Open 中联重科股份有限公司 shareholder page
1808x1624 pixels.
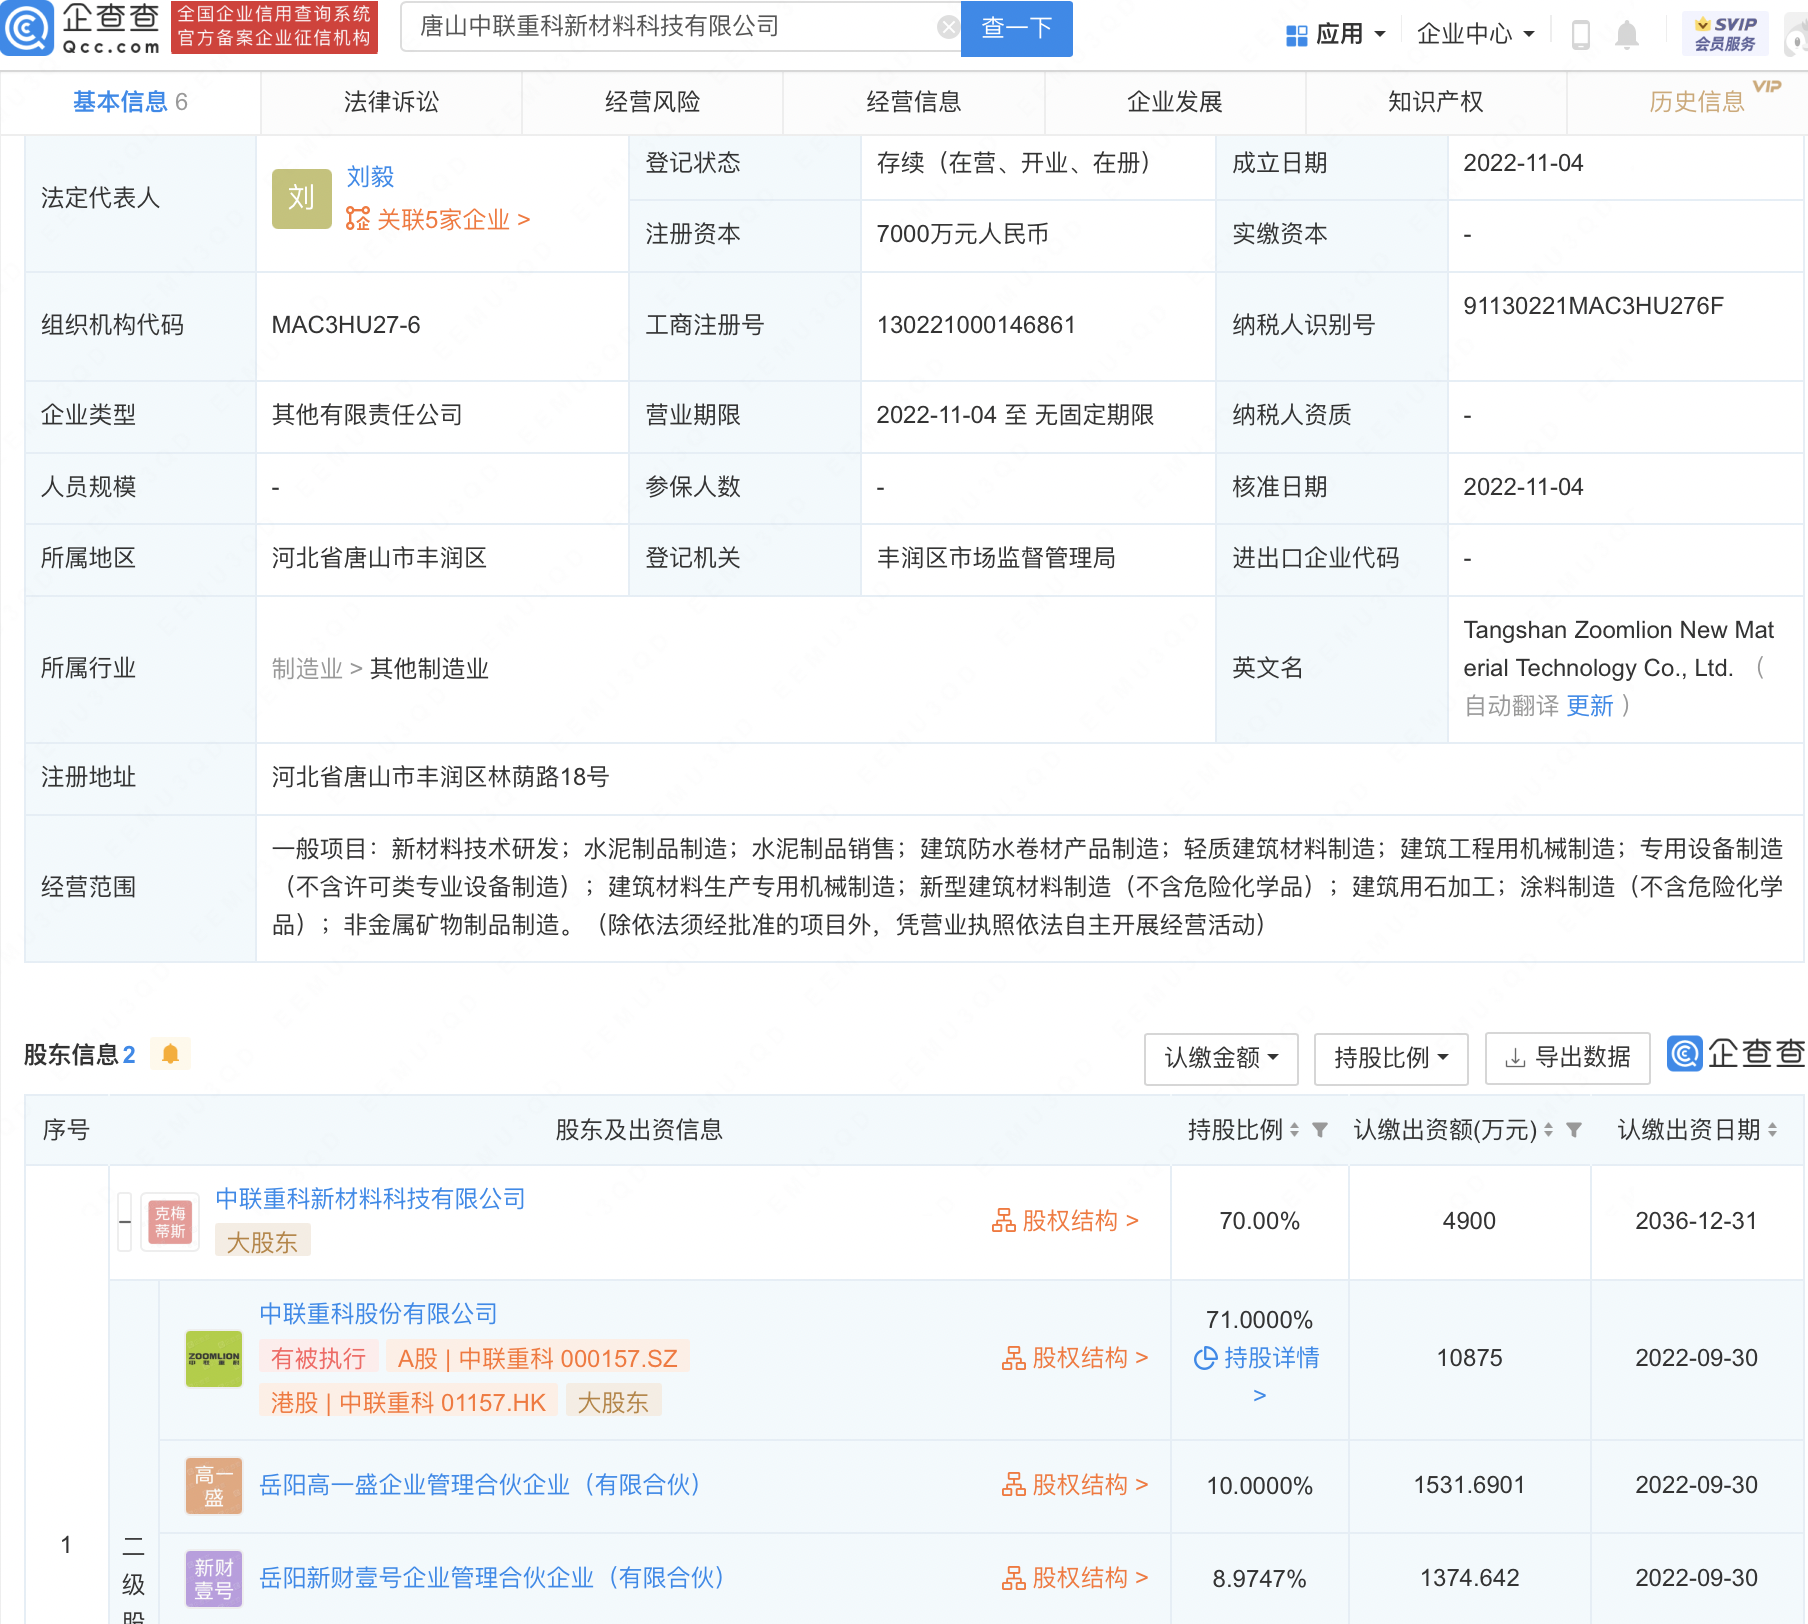click(378, 1314)
